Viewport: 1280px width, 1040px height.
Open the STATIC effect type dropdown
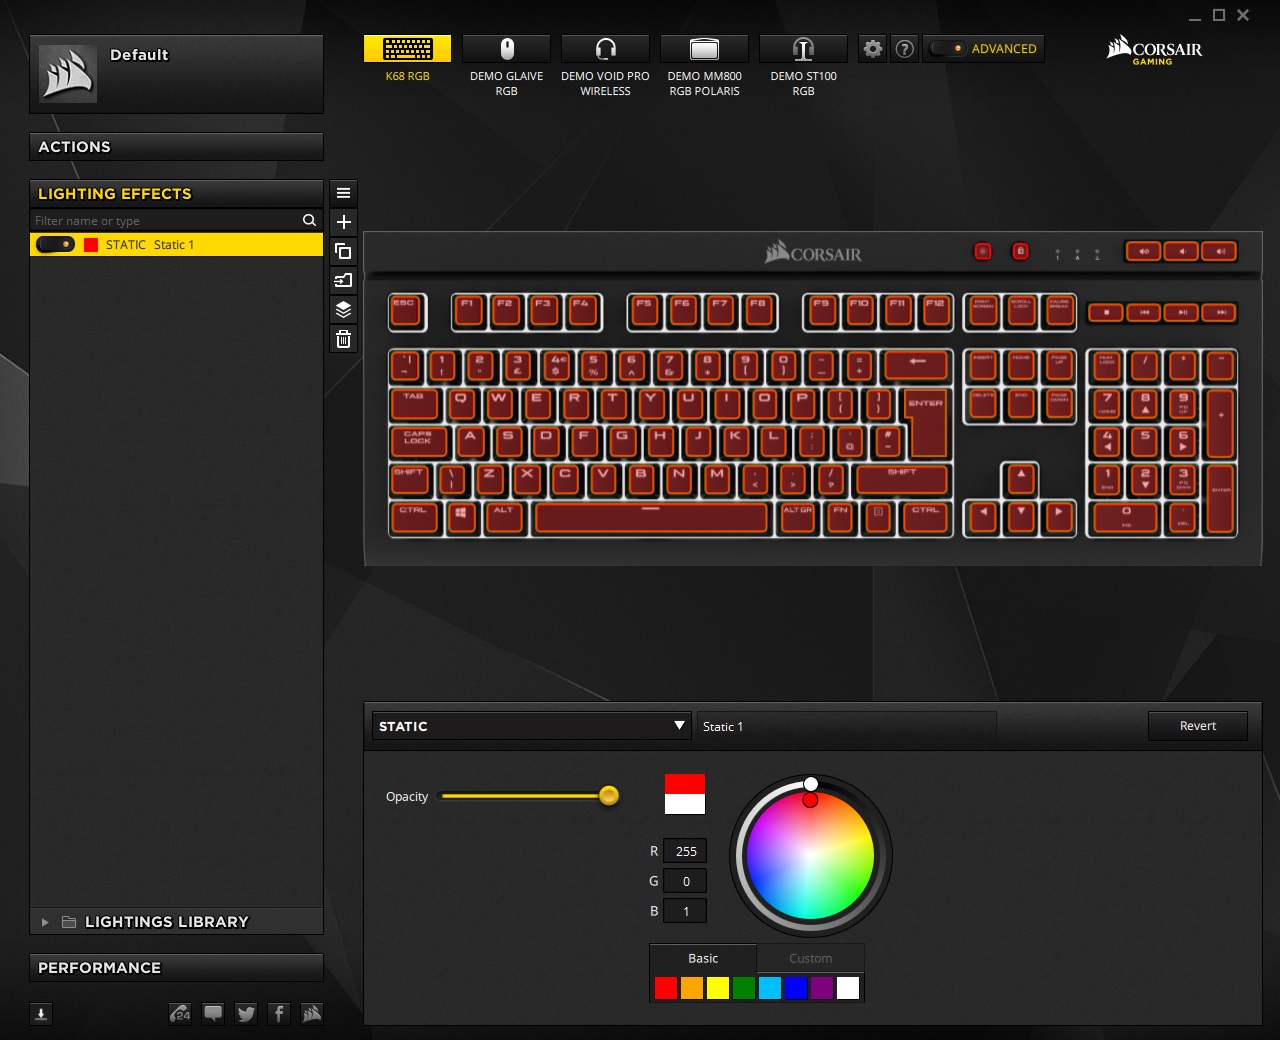(x=531, y=726)
